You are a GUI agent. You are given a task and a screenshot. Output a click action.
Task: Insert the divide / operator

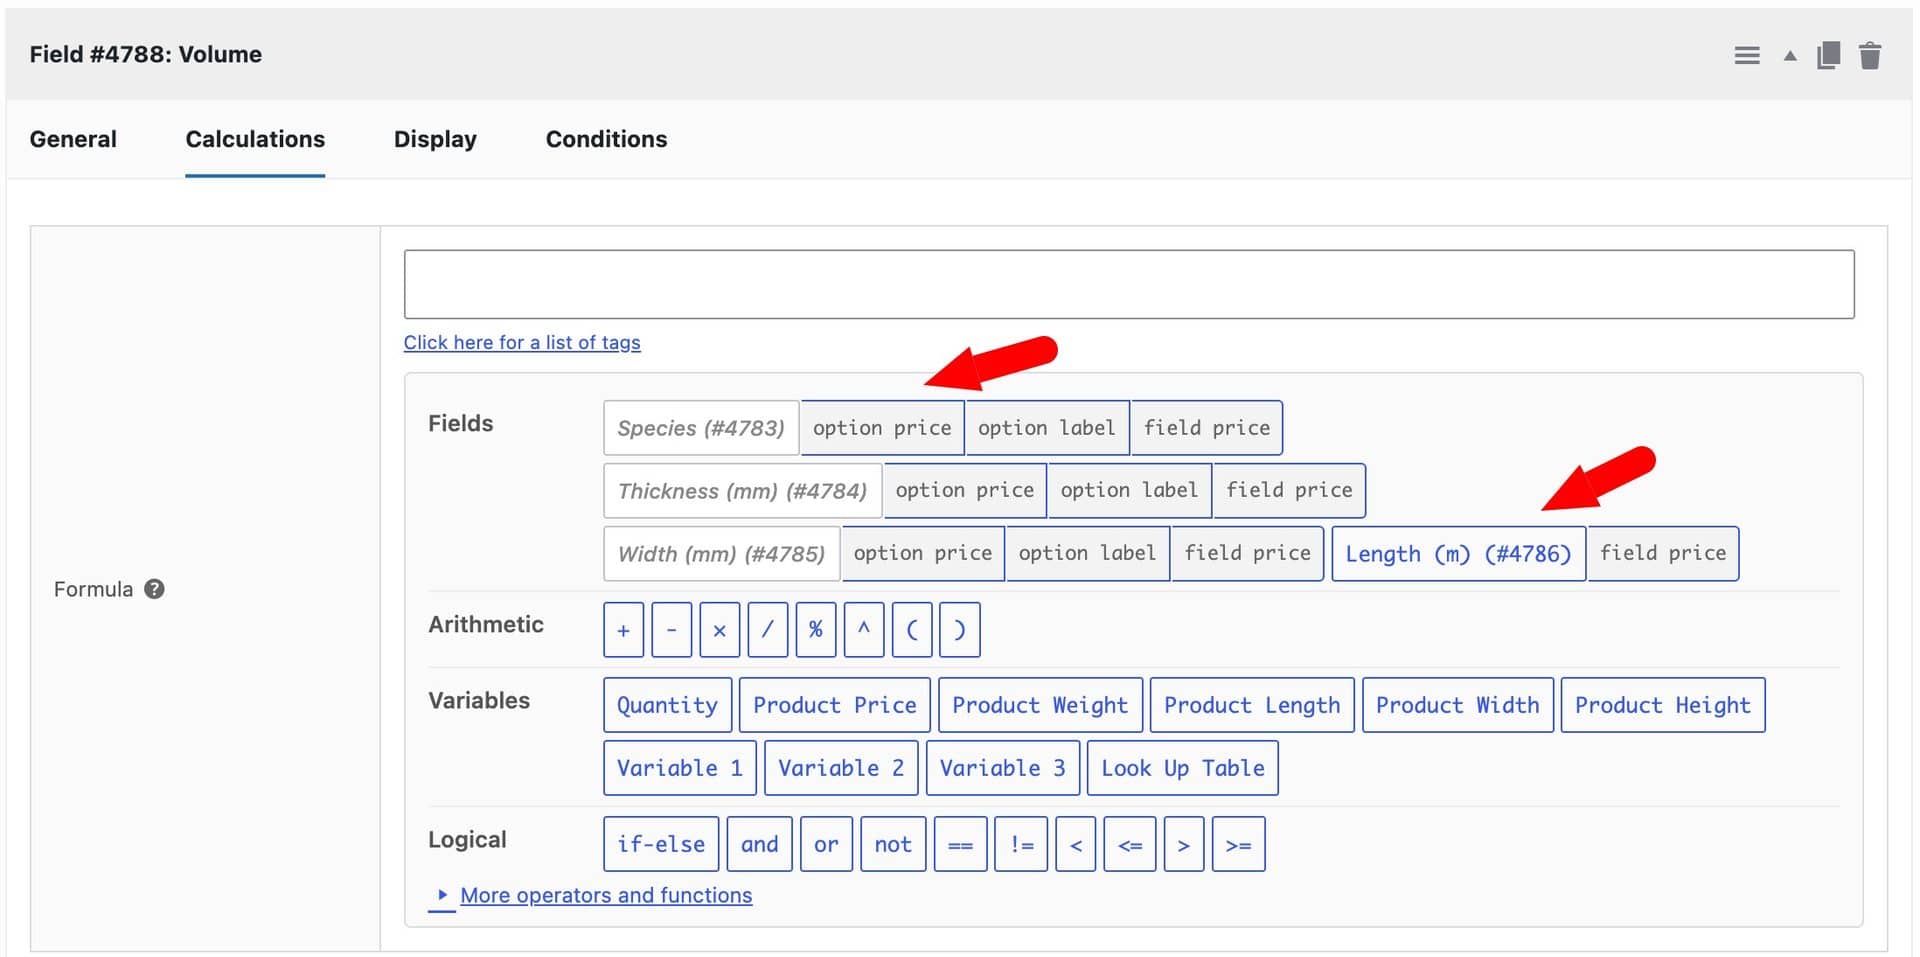768,630
